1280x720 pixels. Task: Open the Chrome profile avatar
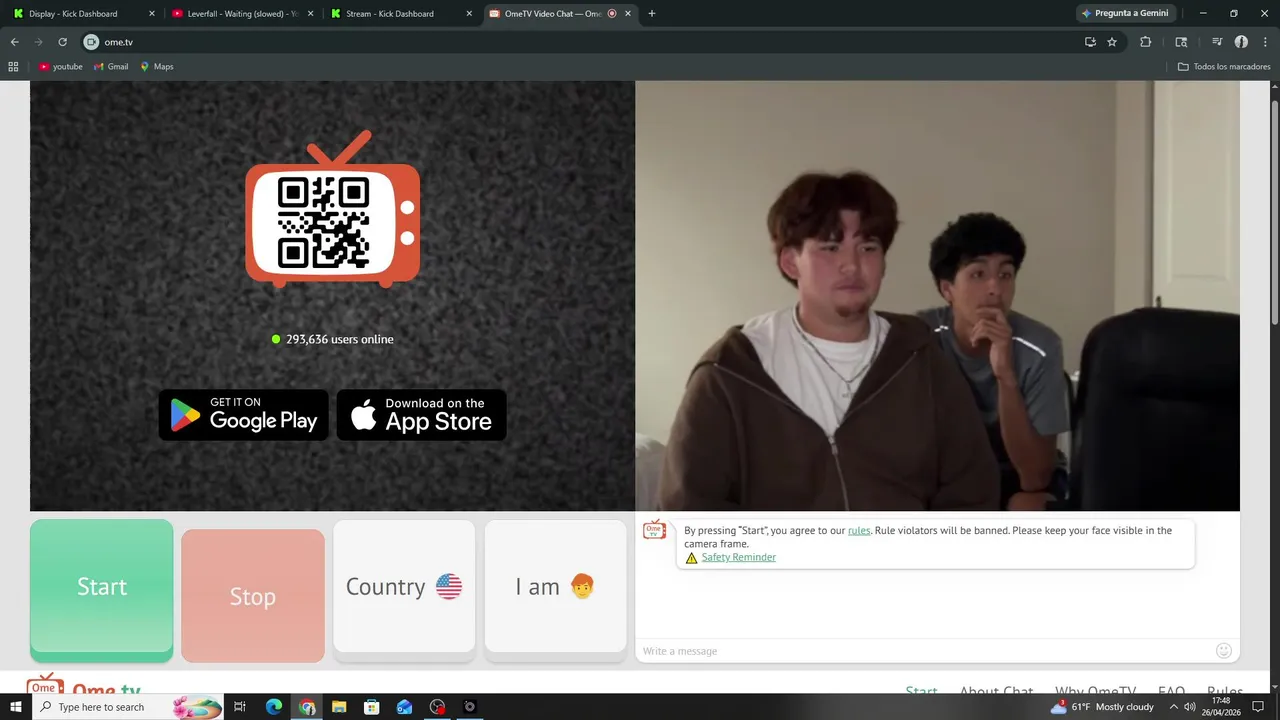pos(1241,42)
